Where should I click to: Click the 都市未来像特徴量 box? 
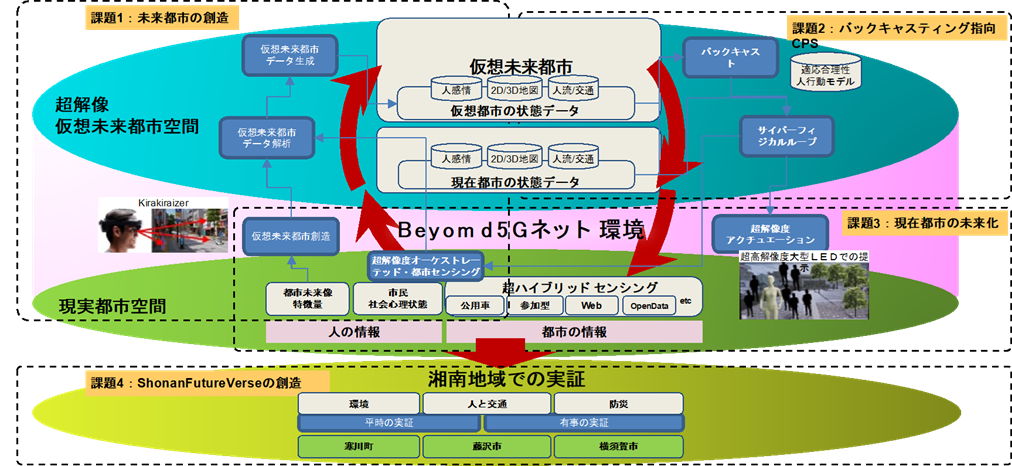(307, 299)
